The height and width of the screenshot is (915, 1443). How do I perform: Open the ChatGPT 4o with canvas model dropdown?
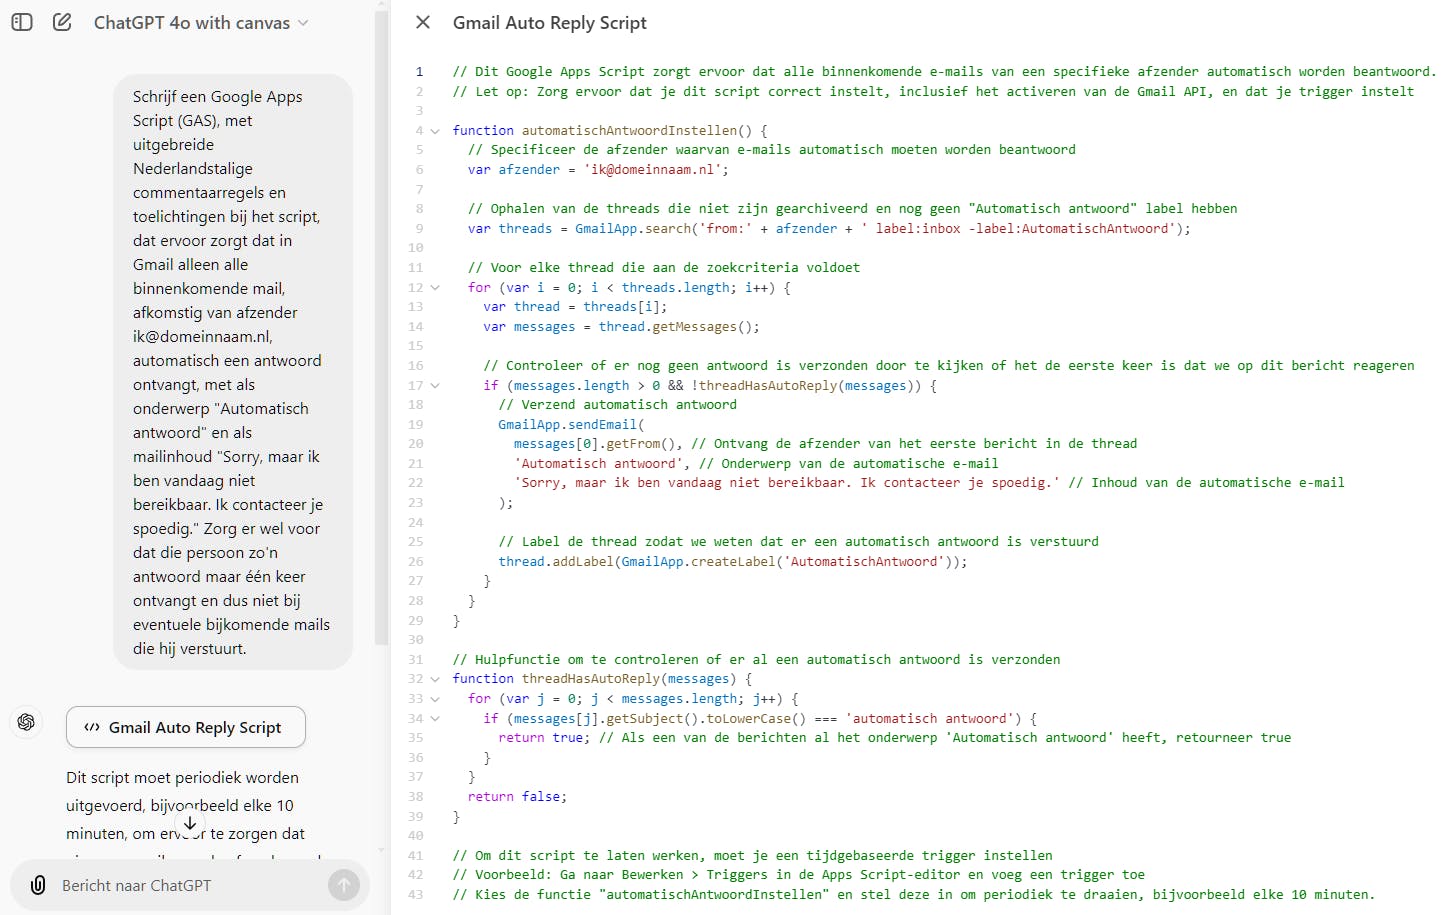pyautogui.click(x=201, y=23)
